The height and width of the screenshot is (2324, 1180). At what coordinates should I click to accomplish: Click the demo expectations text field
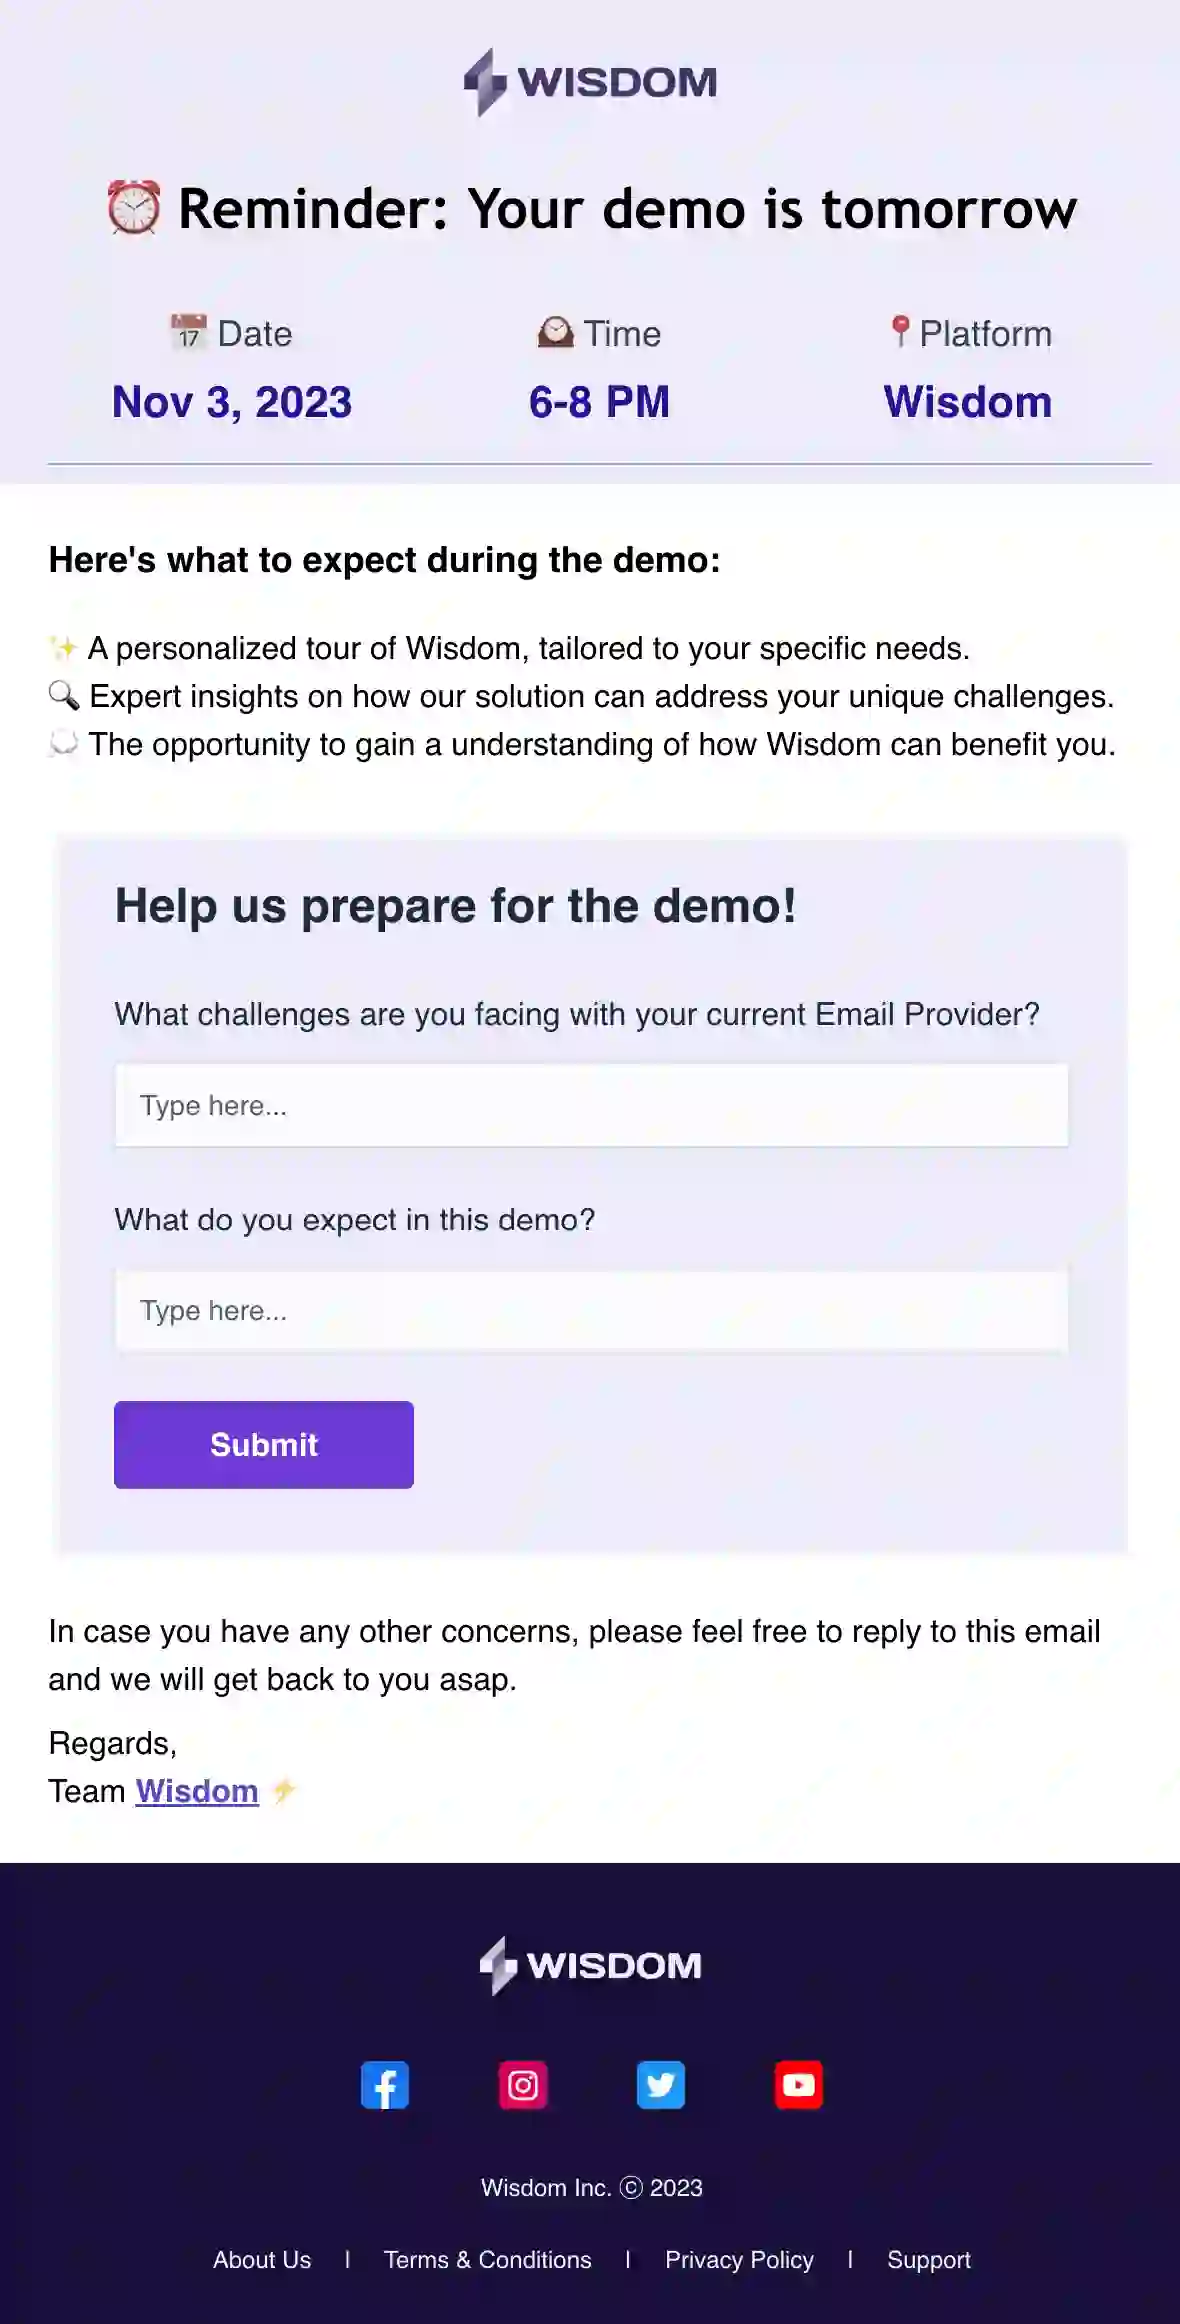[592, 1310]
